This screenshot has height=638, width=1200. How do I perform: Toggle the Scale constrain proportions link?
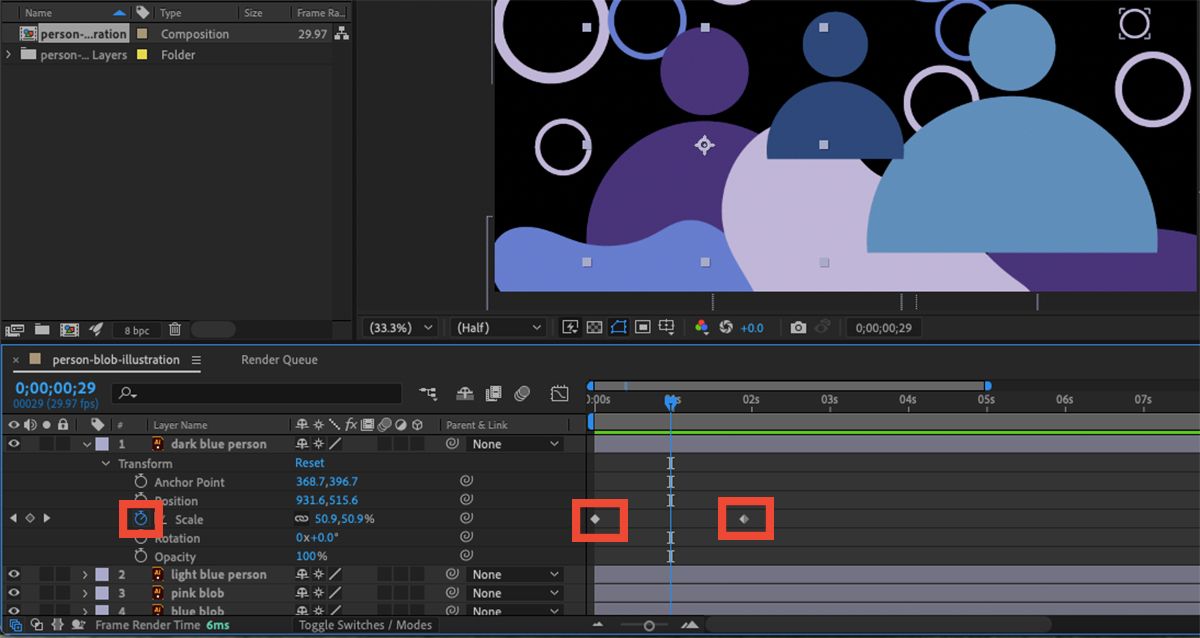click(301, 520)
